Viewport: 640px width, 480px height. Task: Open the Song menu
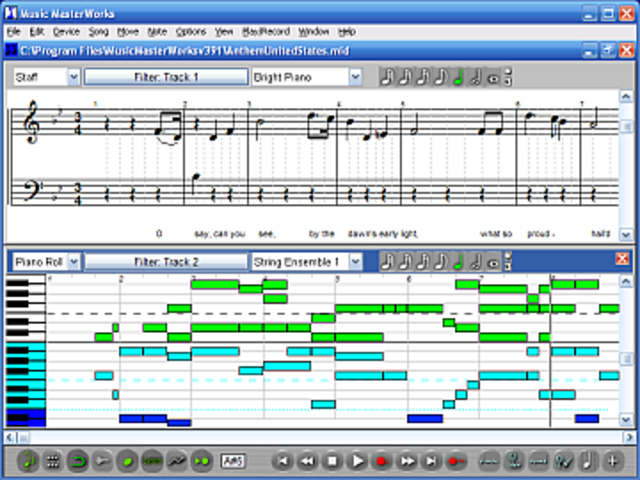98,32
